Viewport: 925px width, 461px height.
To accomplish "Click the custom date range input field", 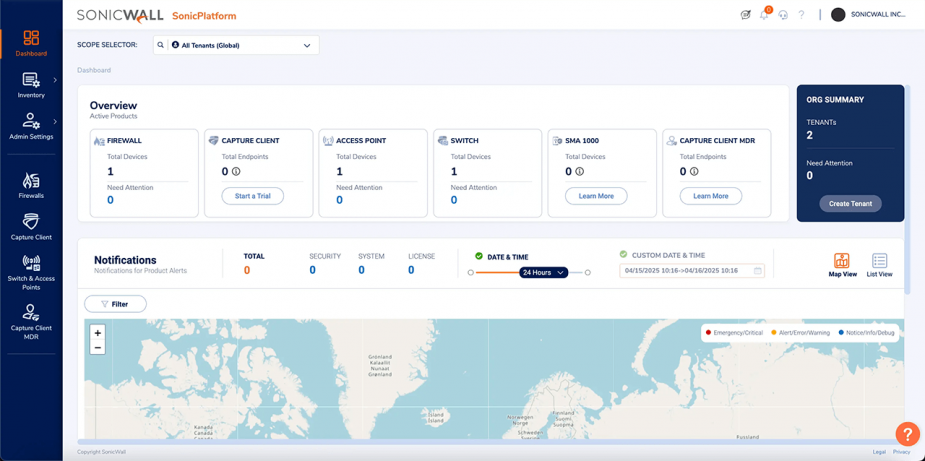I will coord(692,271).
